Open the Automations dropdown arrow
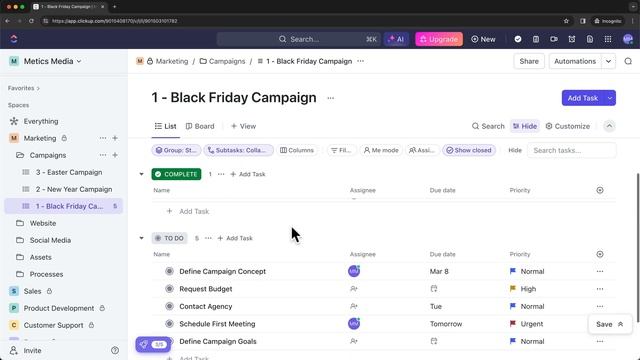Viewport: 640px width, 360px height. point(608,61)
